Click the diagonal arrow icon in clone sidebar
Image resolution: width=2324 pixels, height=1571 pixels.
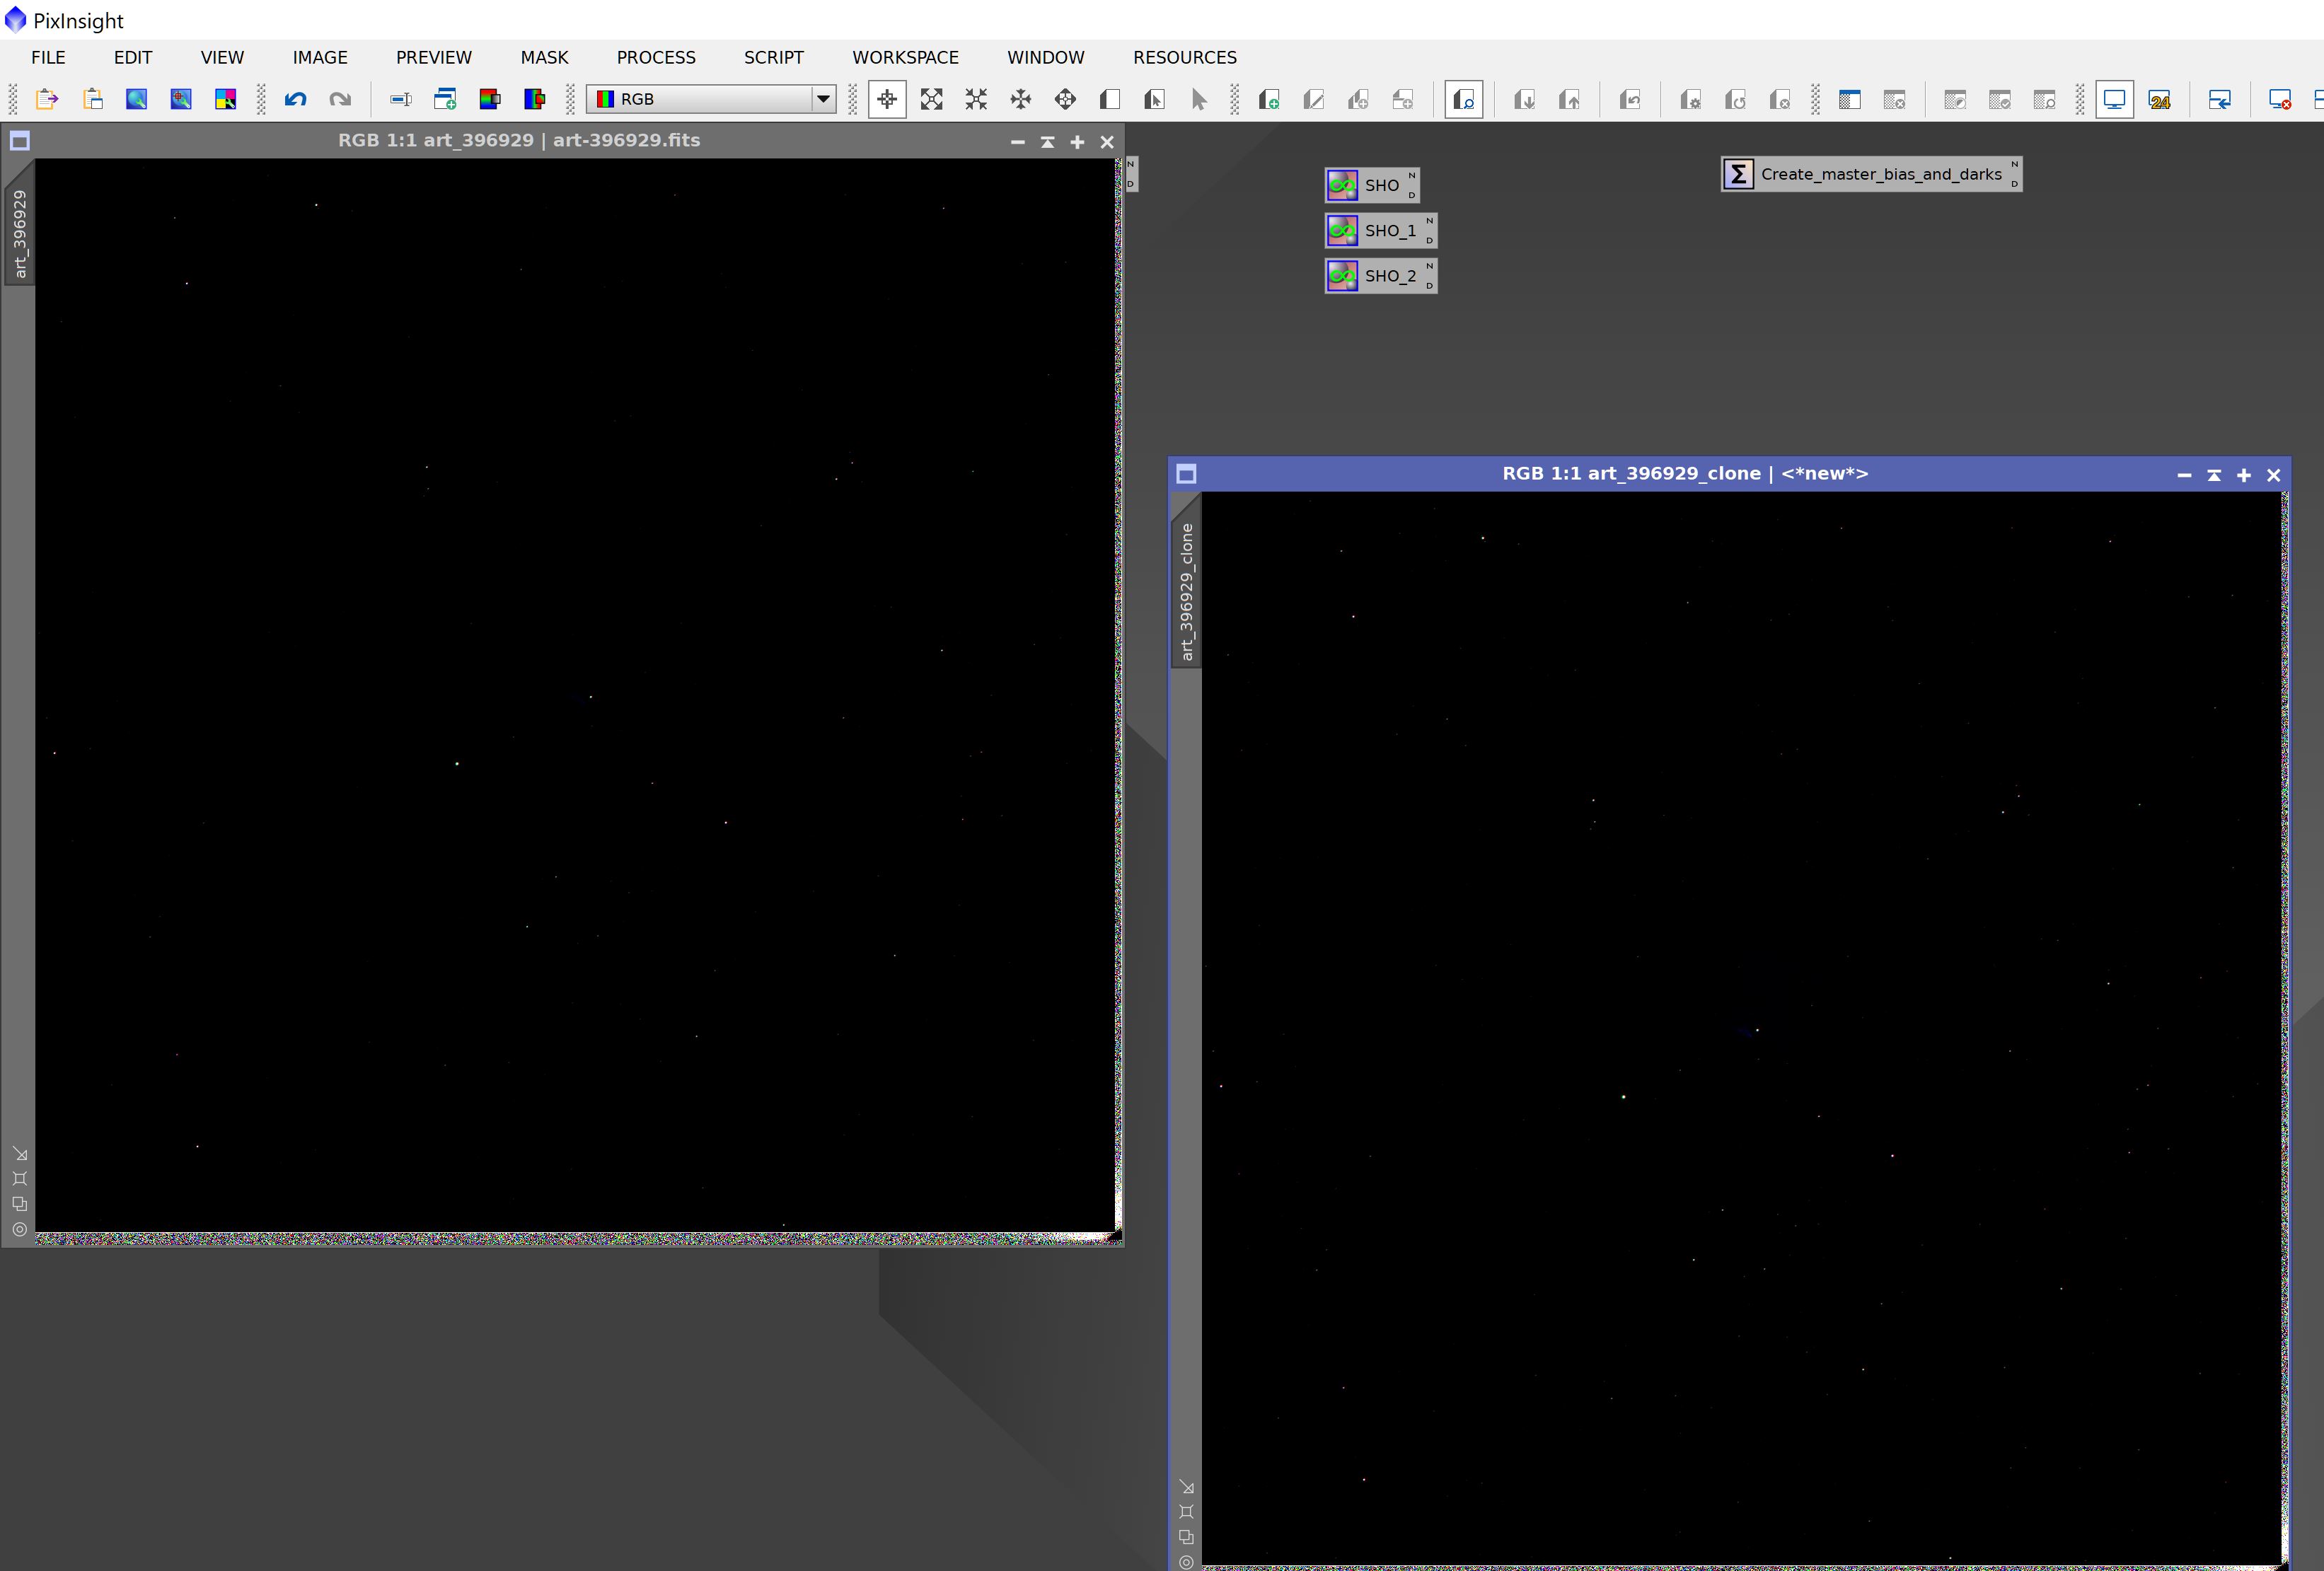tap(1186, 1487)
